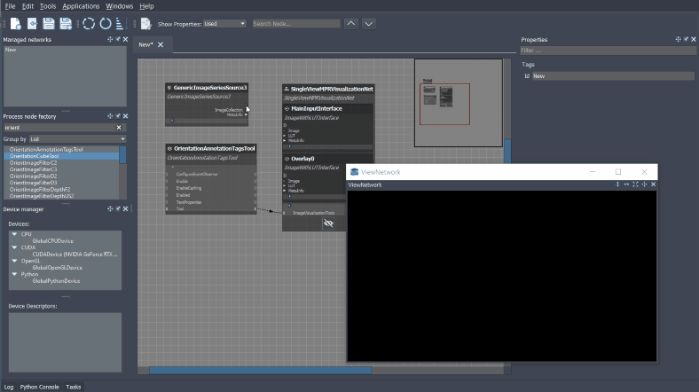
Task: Select GlobalPythonDevice in device tree
Action: pos(56,281)
